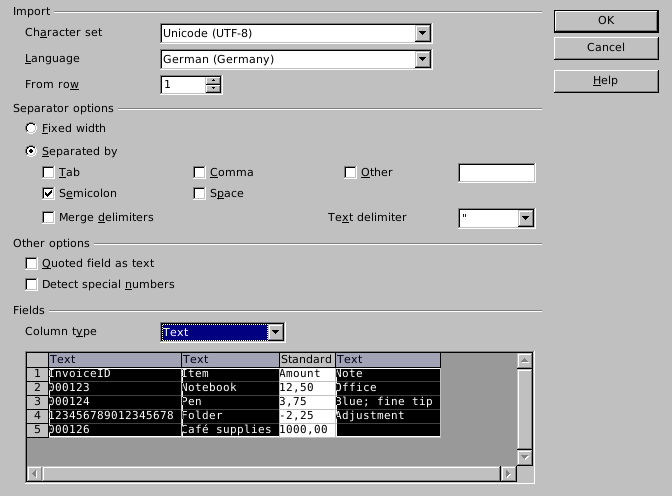Screen dimensions: 672x496
Task: Click the 'Café supplies' cell
Action: click(230, 430)
